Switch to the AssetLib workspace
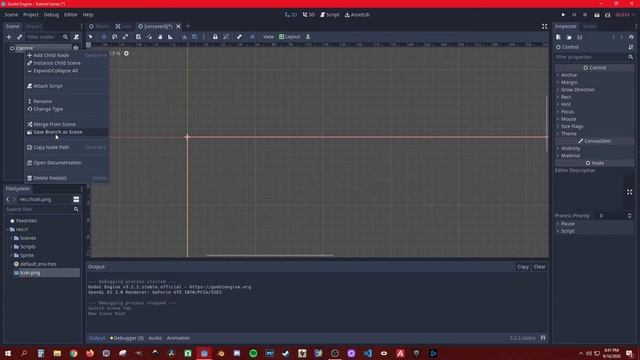Screen dimensions: 640x360 357,15
